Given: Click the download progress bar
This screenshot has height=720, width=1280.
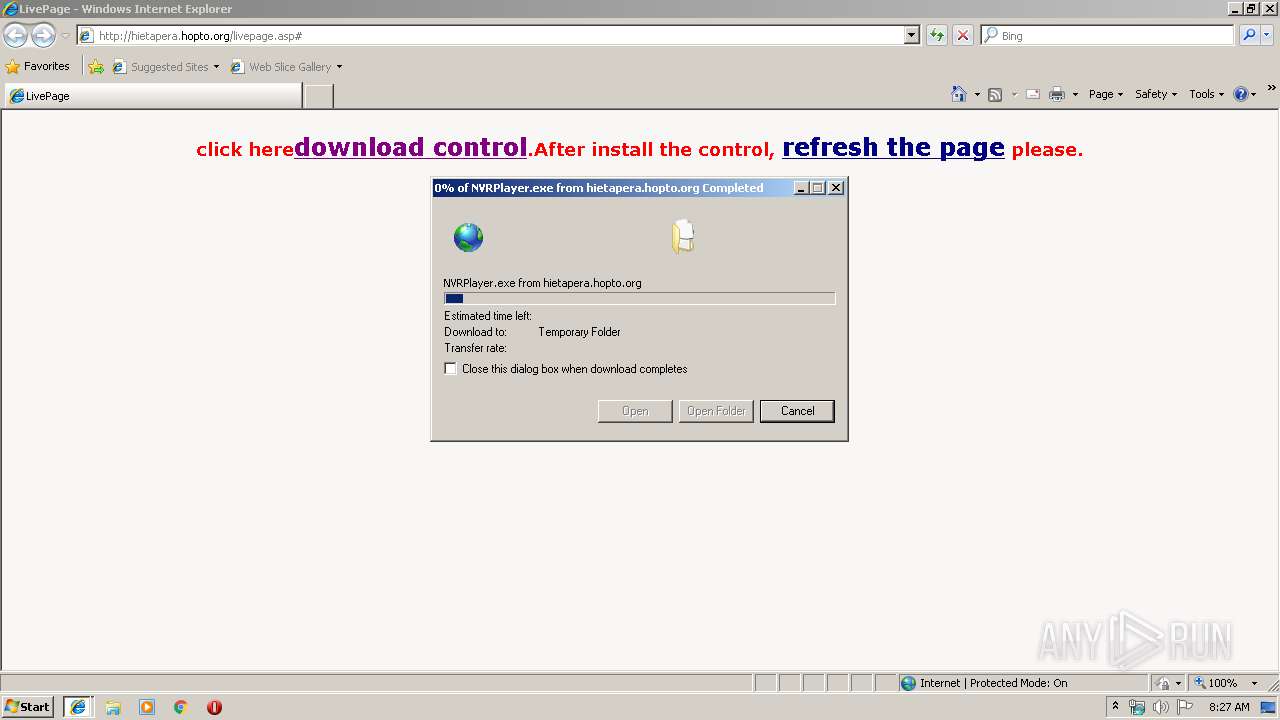Looking at the screenshot, I should pos(639,298).
